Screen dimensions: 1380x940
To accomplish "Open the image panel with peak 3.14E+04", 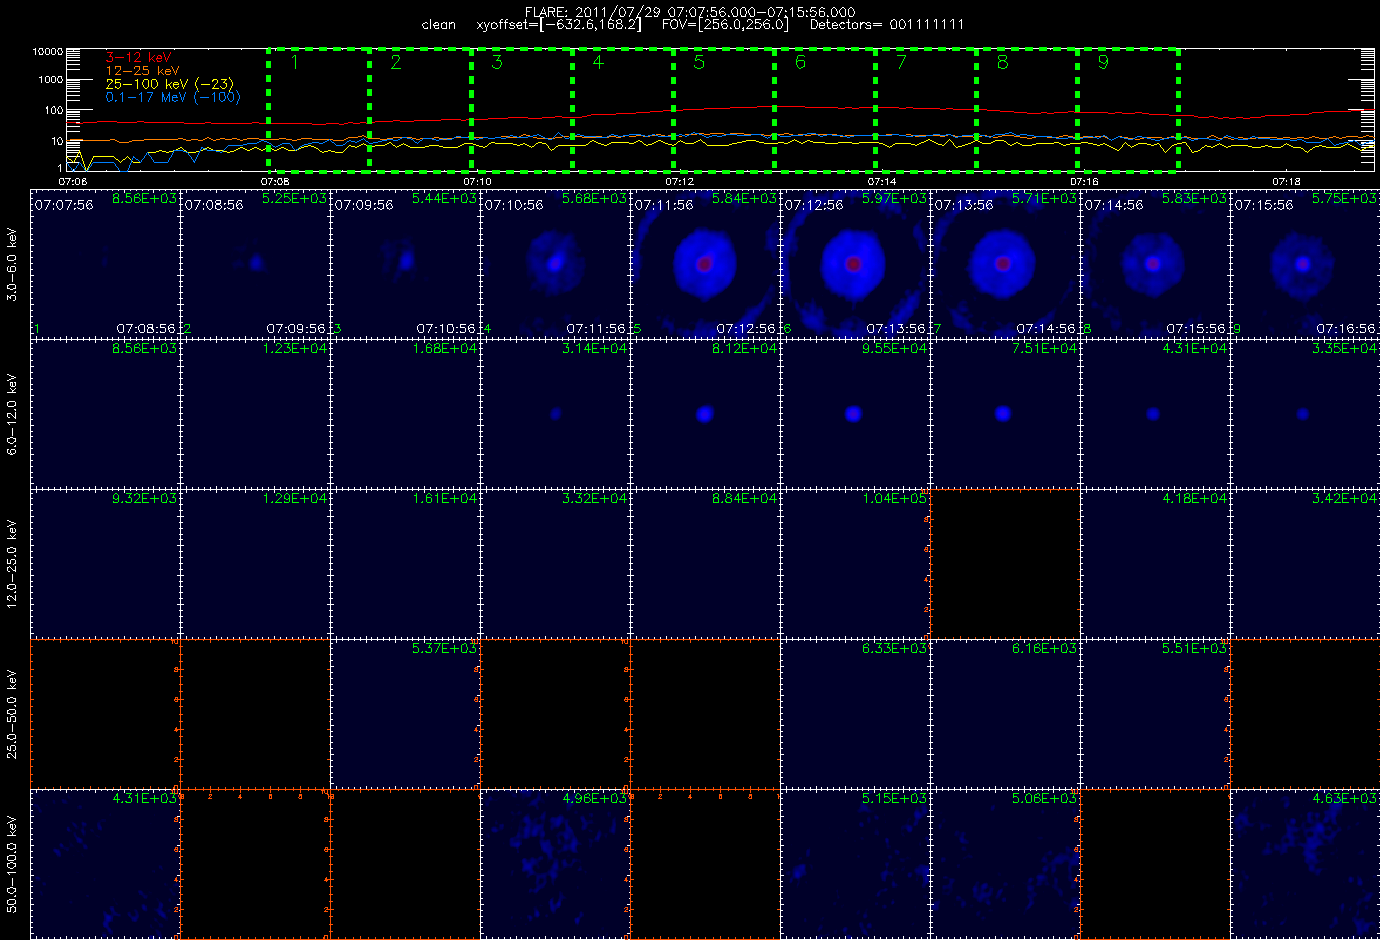I will click(x=555, y=413).
